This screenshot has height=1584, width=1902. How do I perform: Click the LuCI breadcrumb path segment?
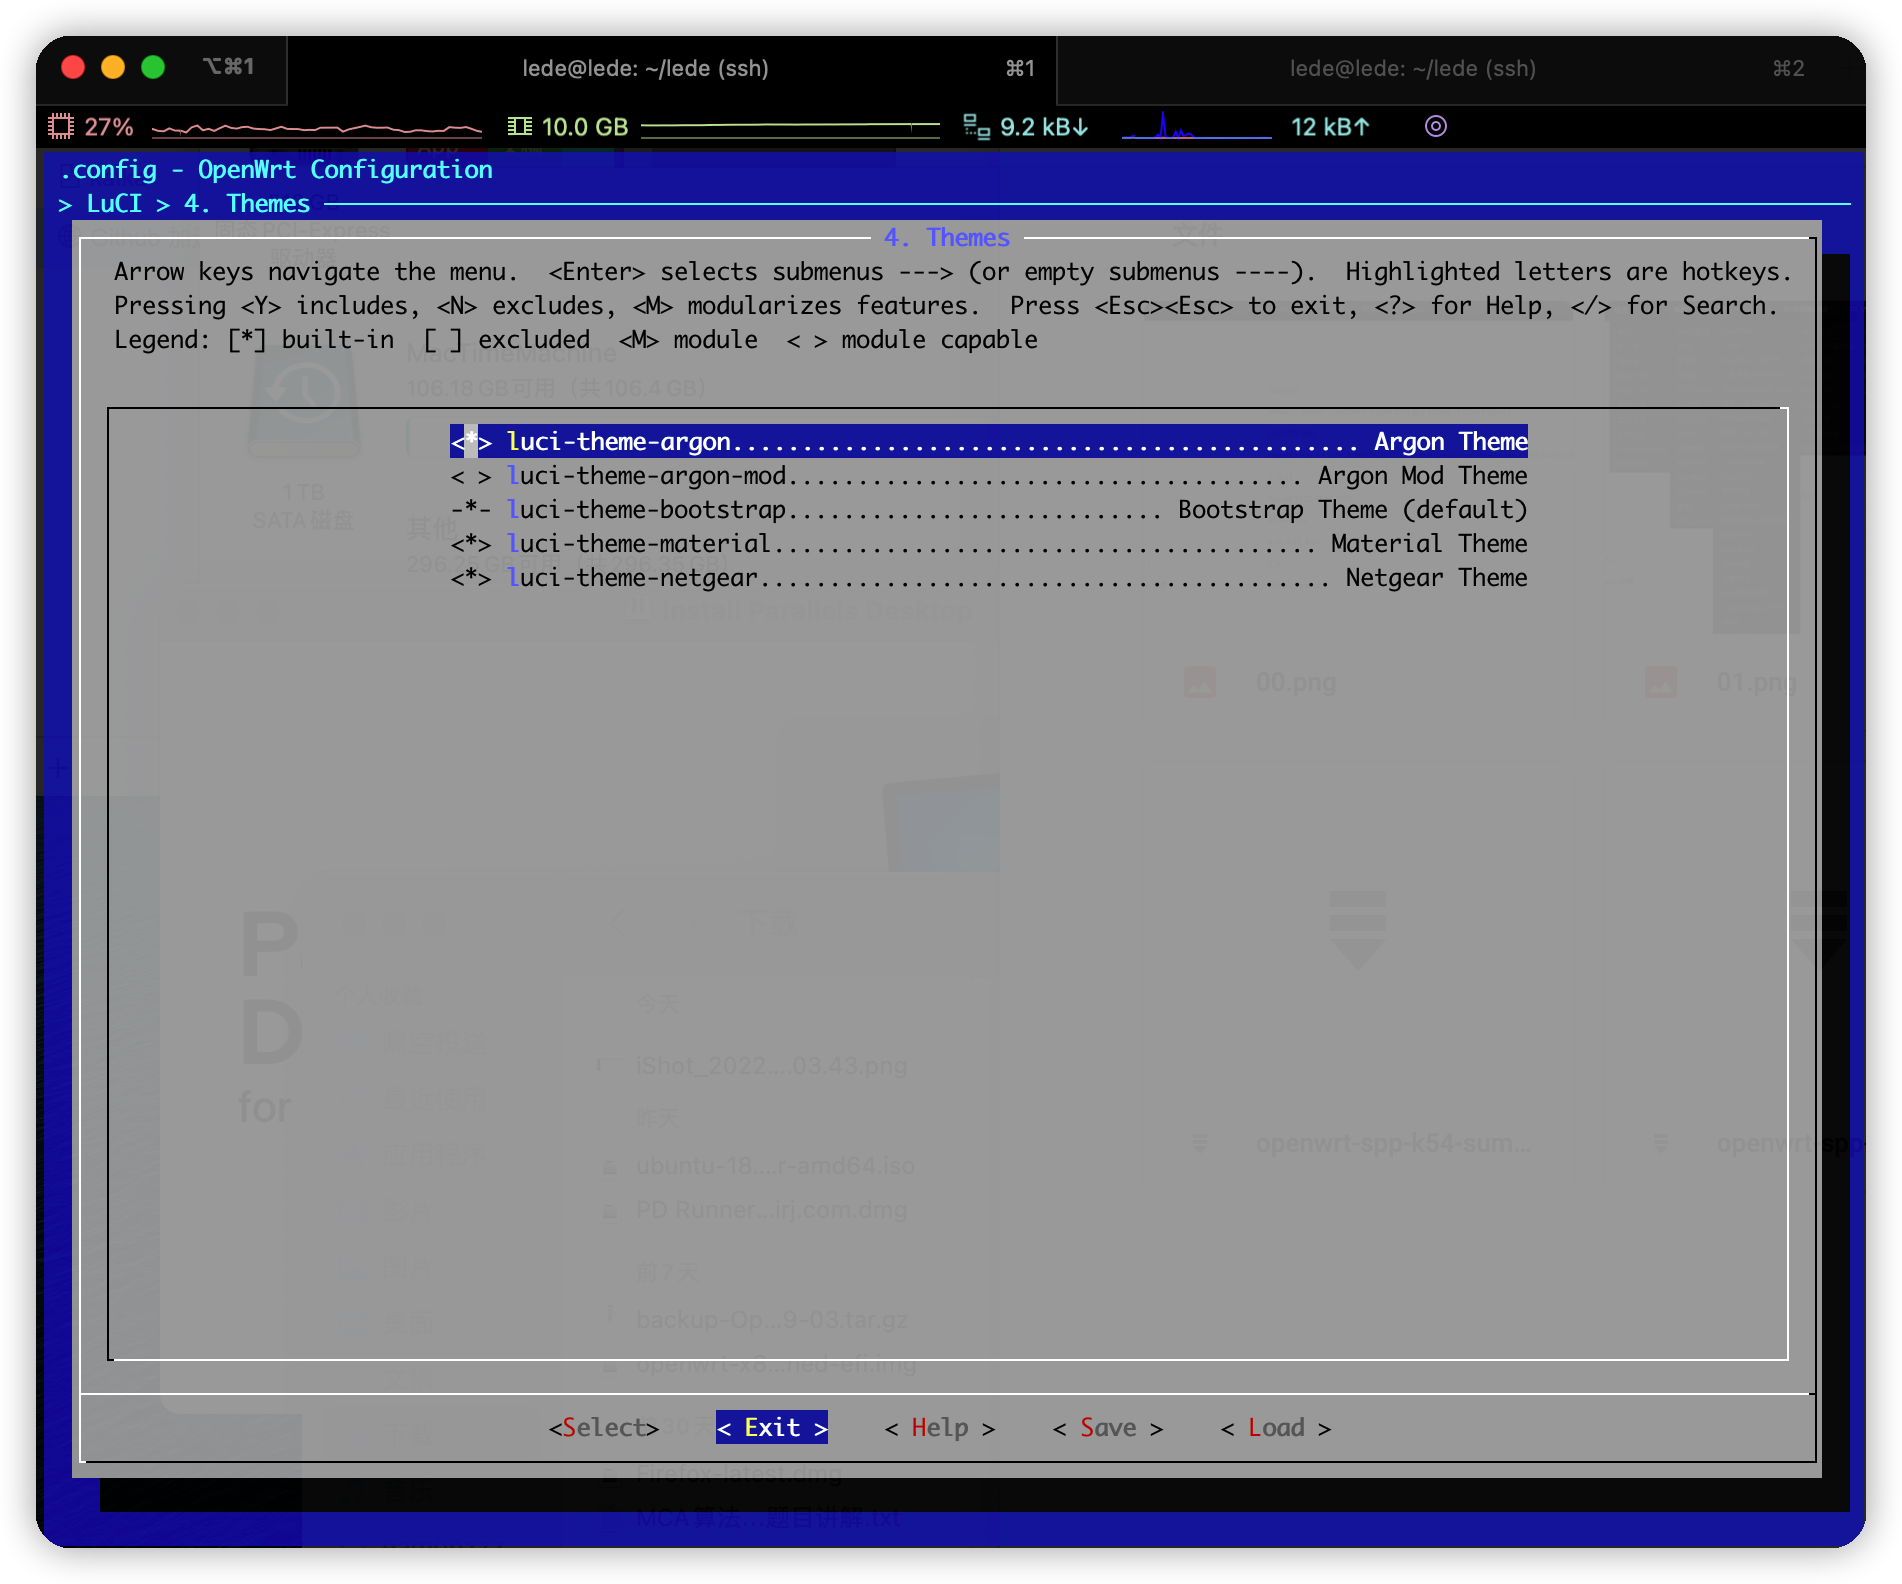point(114,203)
